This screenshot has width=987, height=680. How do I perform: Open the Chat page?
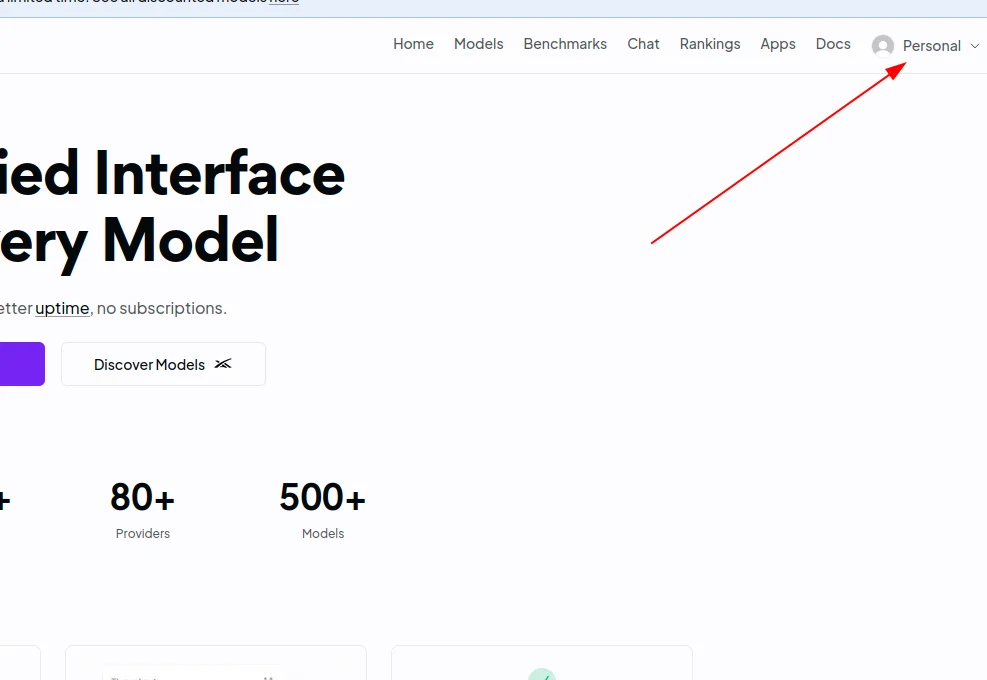643,44
